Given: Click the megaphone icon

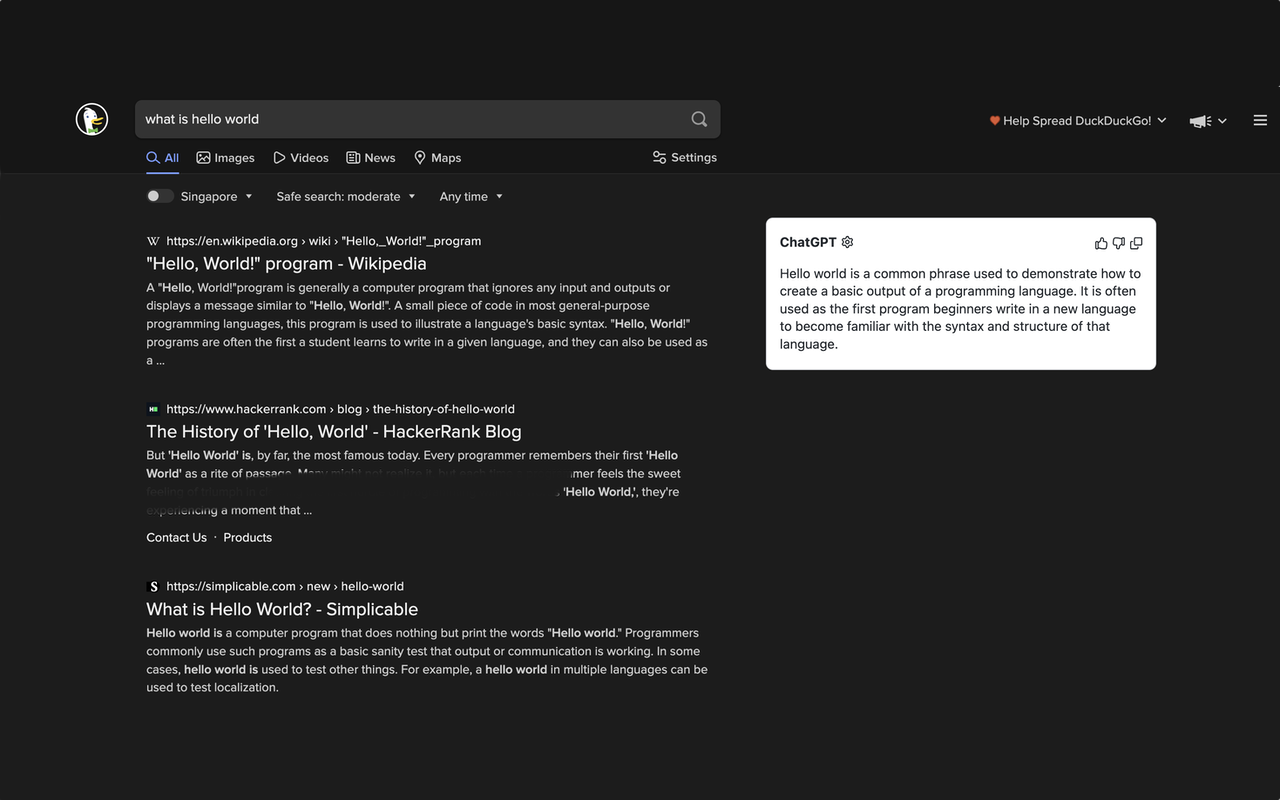Looking at the screenshot, I should click(x=1200, y=121).
